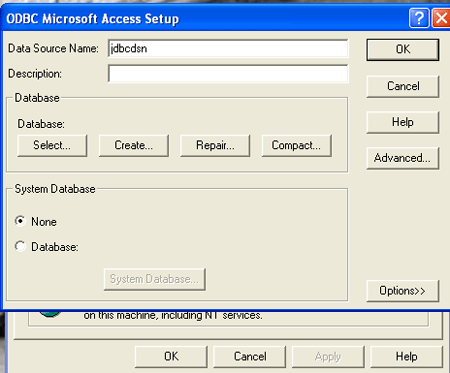
Task: Expand dialog with Options>> button
Action: [x=403, y=291]
